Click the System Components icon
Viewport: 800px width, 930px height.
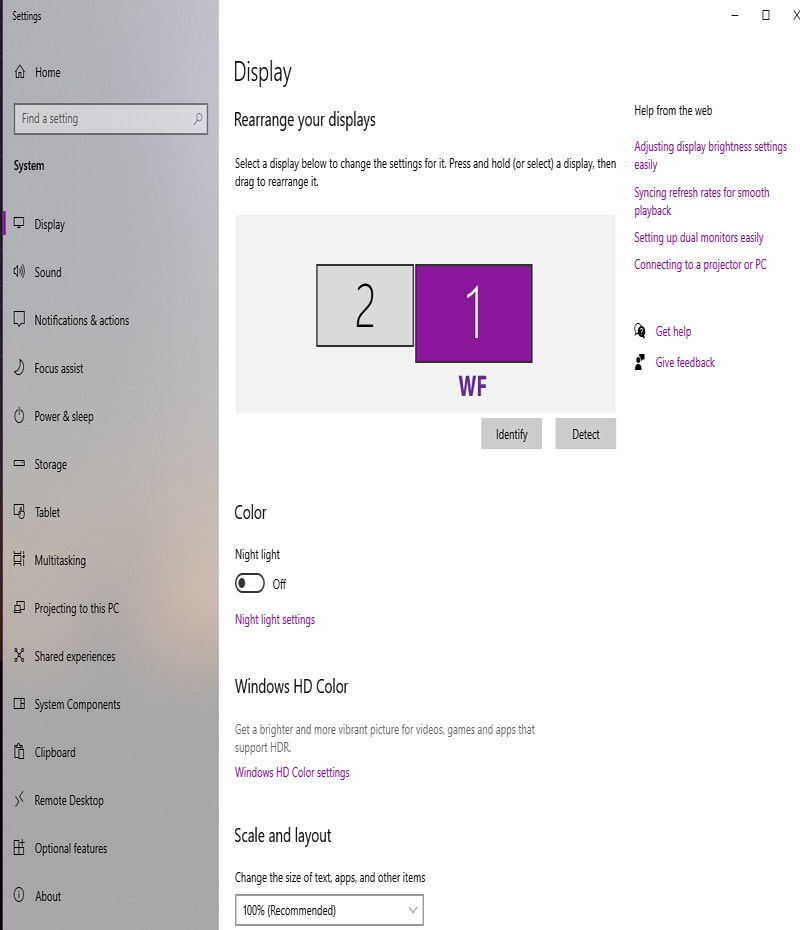[20, 703]
